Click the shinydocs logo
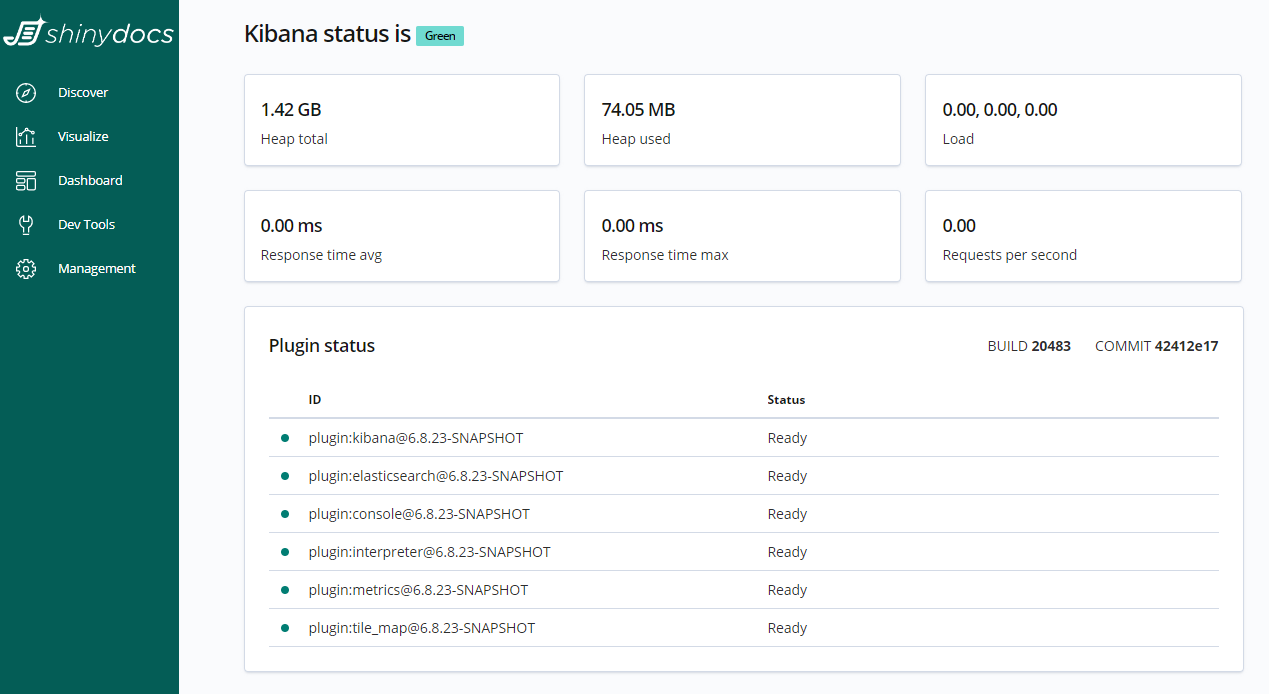This screenshot has height=694, width=1269. pos(88,33)
